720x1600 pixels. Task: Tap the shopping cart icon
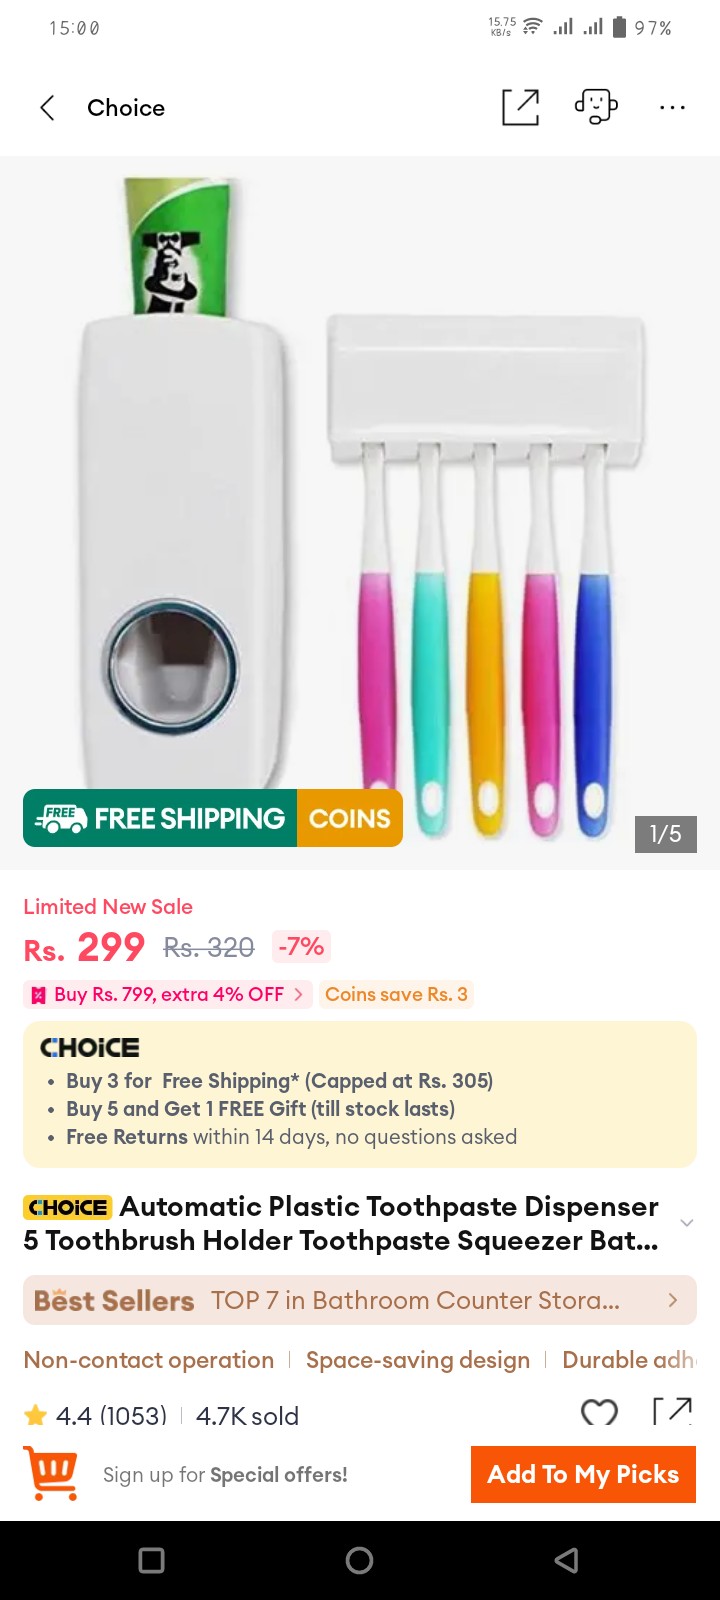(51, 1474)
